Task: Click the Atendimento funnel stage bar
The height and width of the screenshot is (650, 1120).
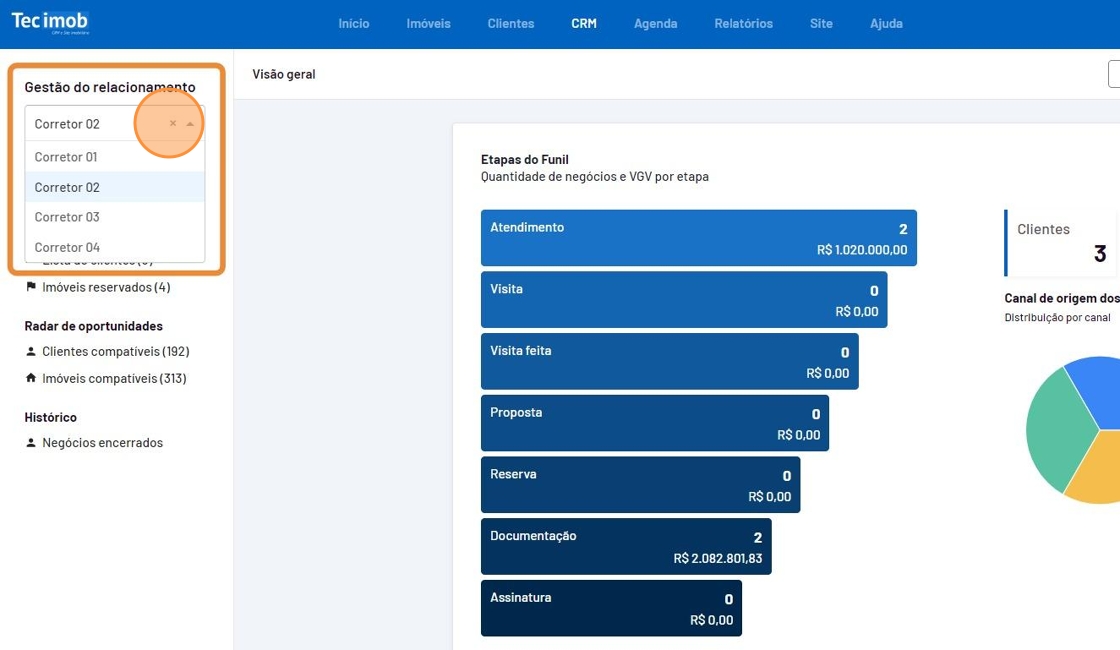Action: pos(698,238)
